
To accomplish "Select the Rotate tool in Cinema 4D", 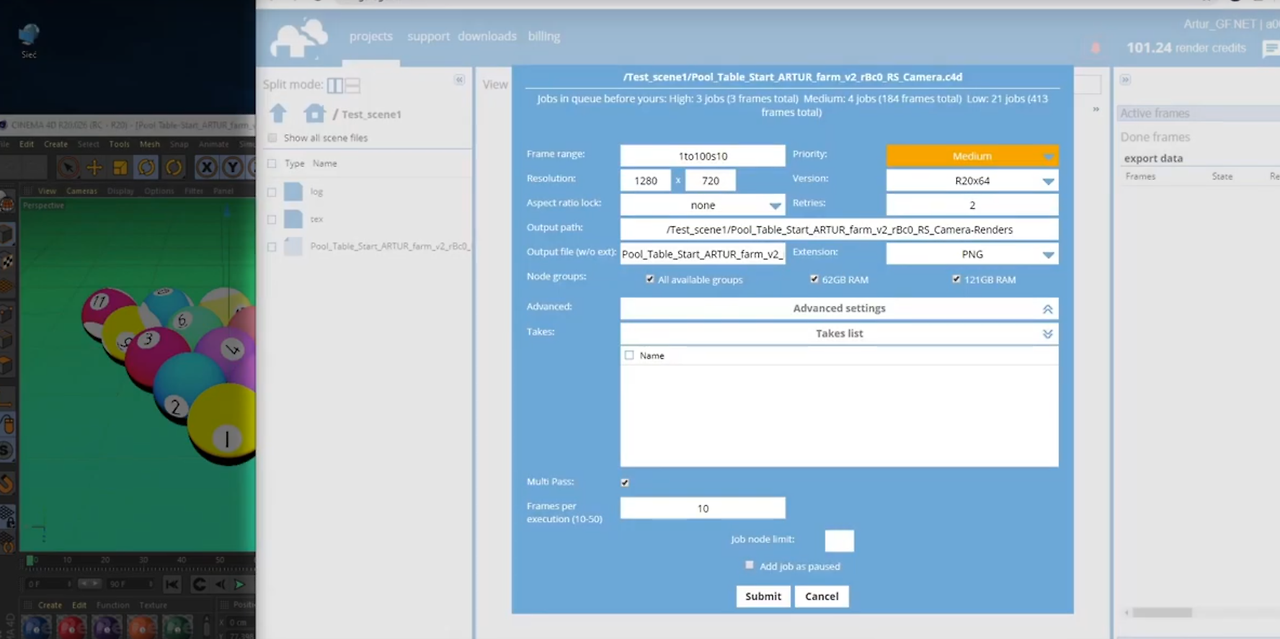I will 146,168.
